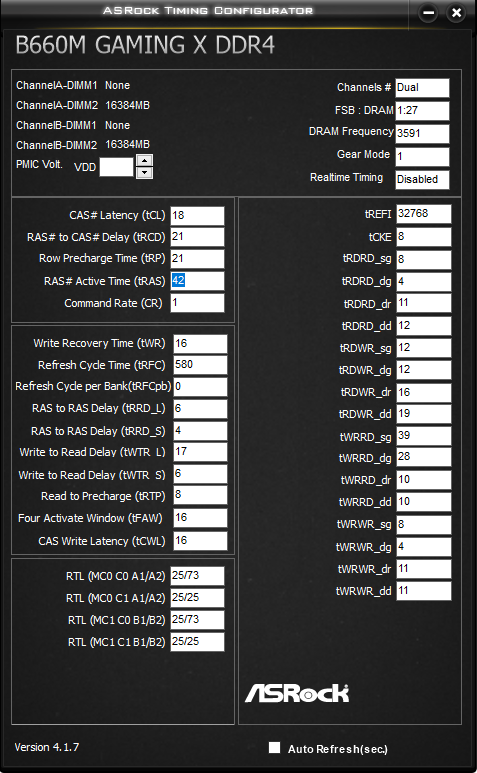Select the CAS# Latency (tCL) field
Image resolution: width=477 pixels, height=773 pixels.
197,216
